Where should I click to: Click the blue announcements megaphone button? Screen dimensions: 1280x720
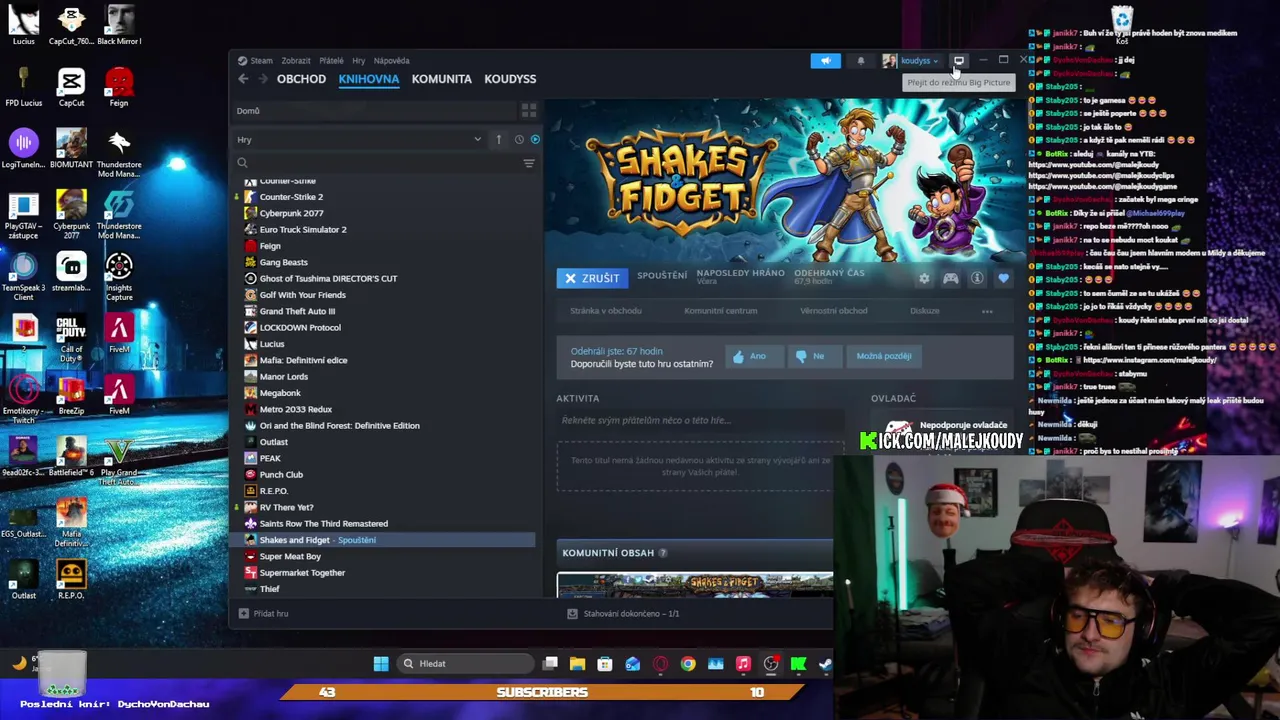(826, 61)
